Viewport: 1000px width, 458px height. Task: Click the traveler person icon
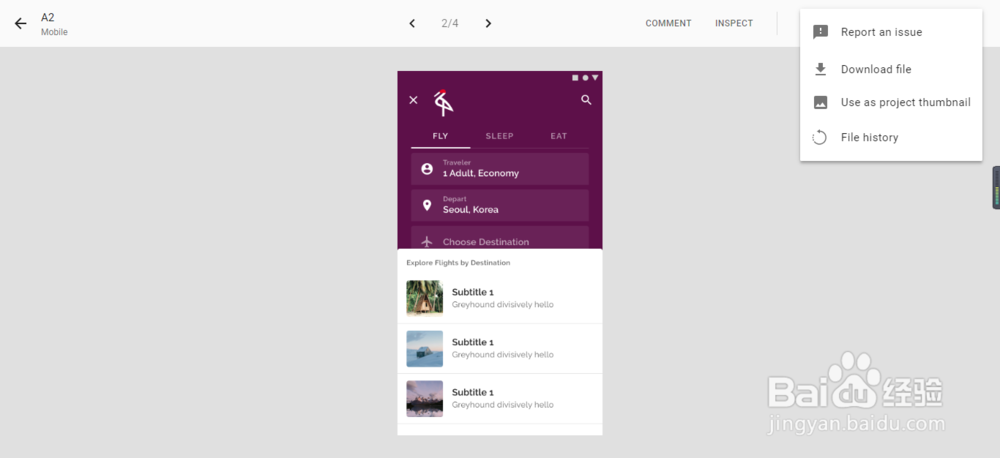pyautogui.click(x=427, y=169)
